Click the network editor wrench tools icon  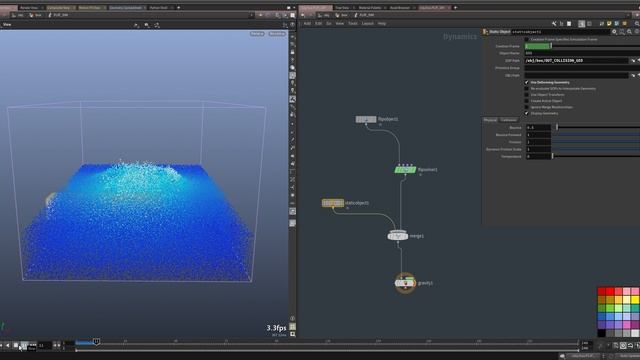[554, 24]
